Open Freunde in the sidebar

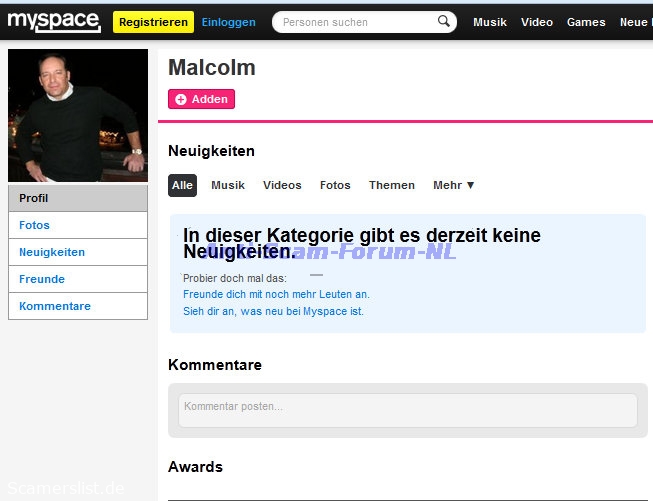pos(78,279)
